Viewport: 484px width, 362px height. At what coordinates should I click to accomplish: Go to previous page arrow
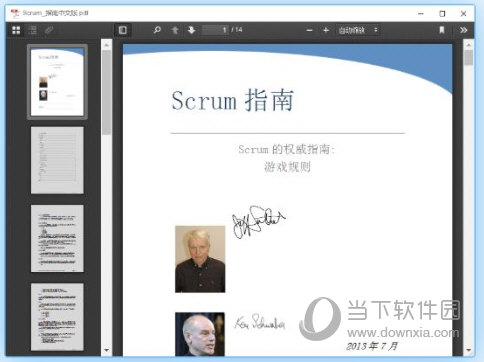pyautogui.click(x=175, y=30)
